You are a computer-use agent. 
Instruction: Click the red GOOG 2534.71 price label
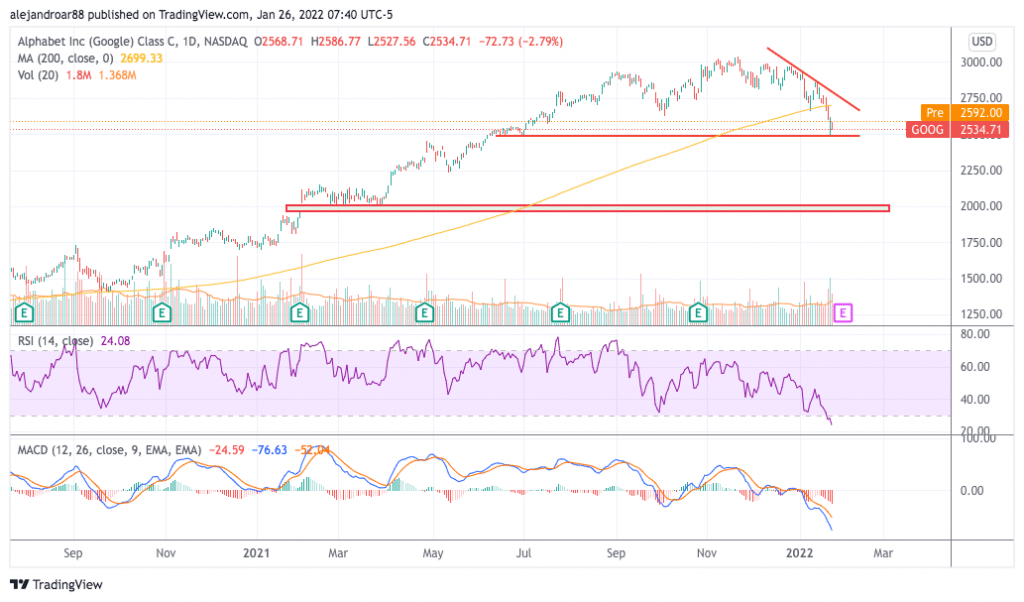click(x=957, y=129)
